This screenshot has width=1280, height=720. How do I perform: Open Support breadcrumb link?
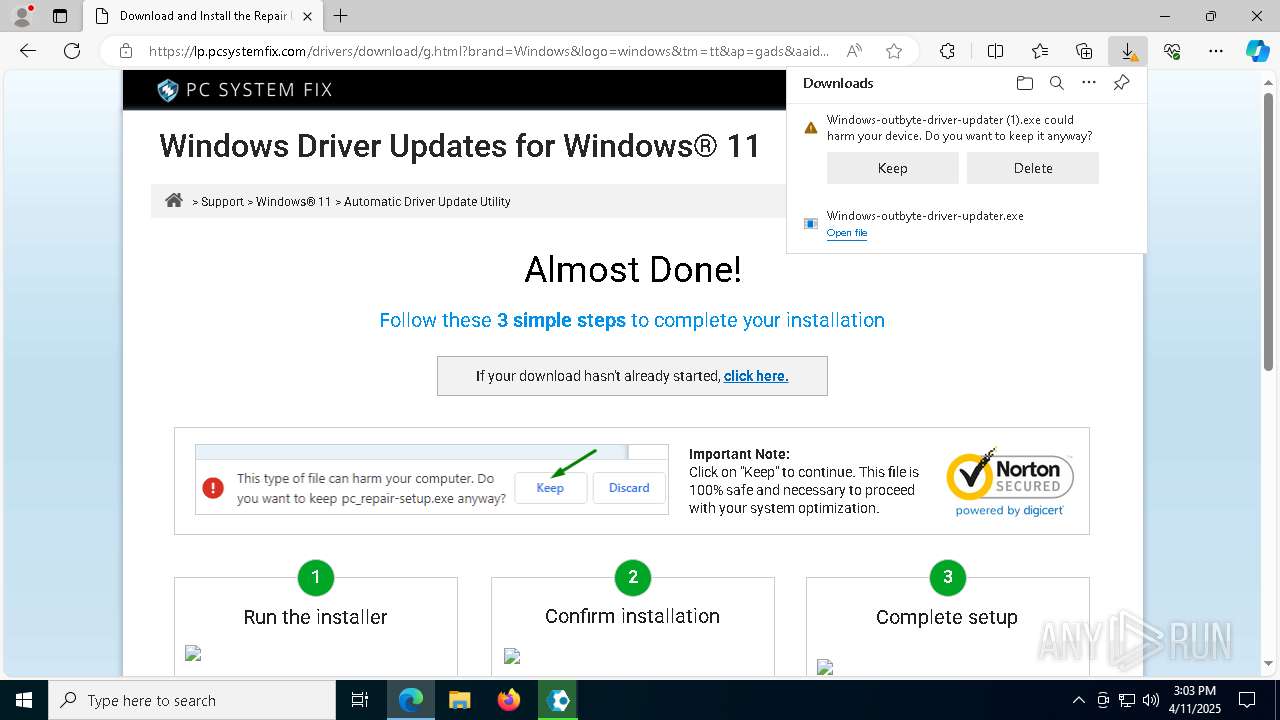click(x=222, y=202)
